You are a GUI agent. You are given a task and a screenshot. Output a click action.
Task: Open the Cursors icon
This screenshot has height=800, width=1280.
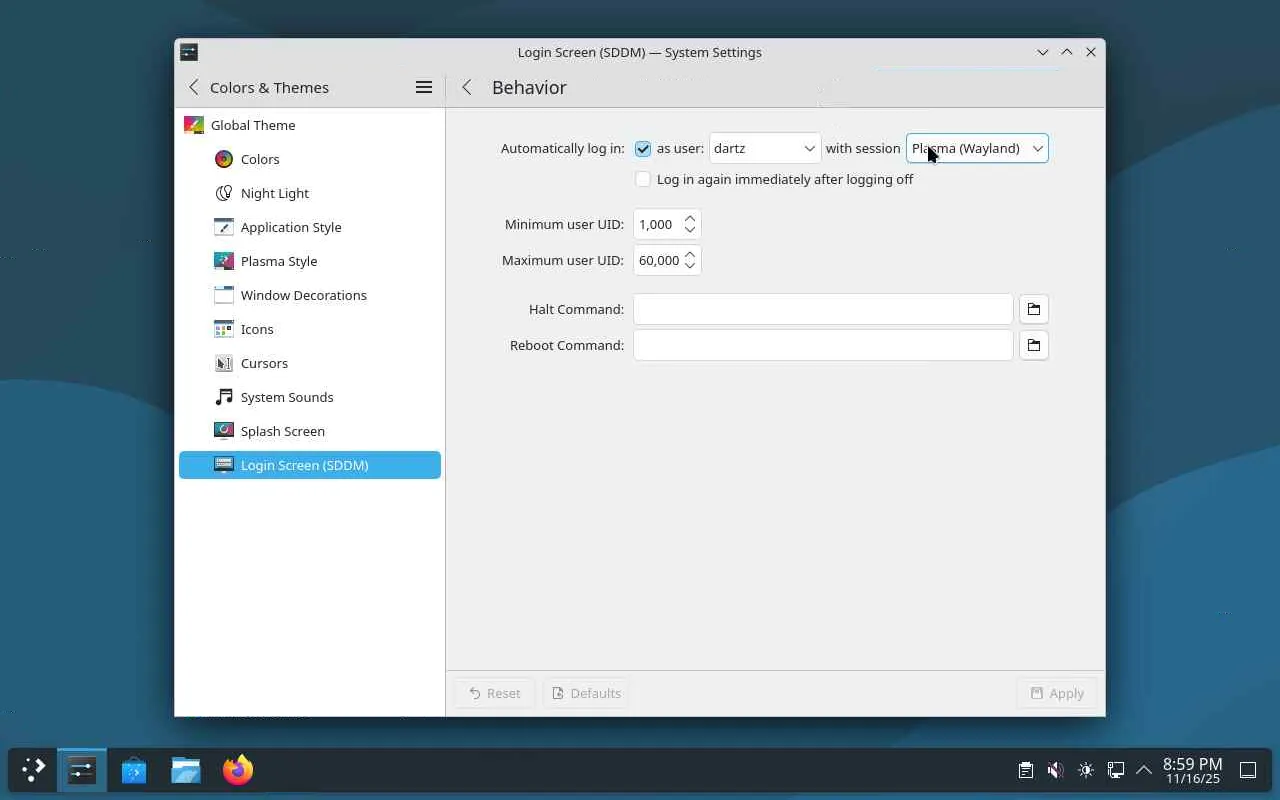pos(224,363)
